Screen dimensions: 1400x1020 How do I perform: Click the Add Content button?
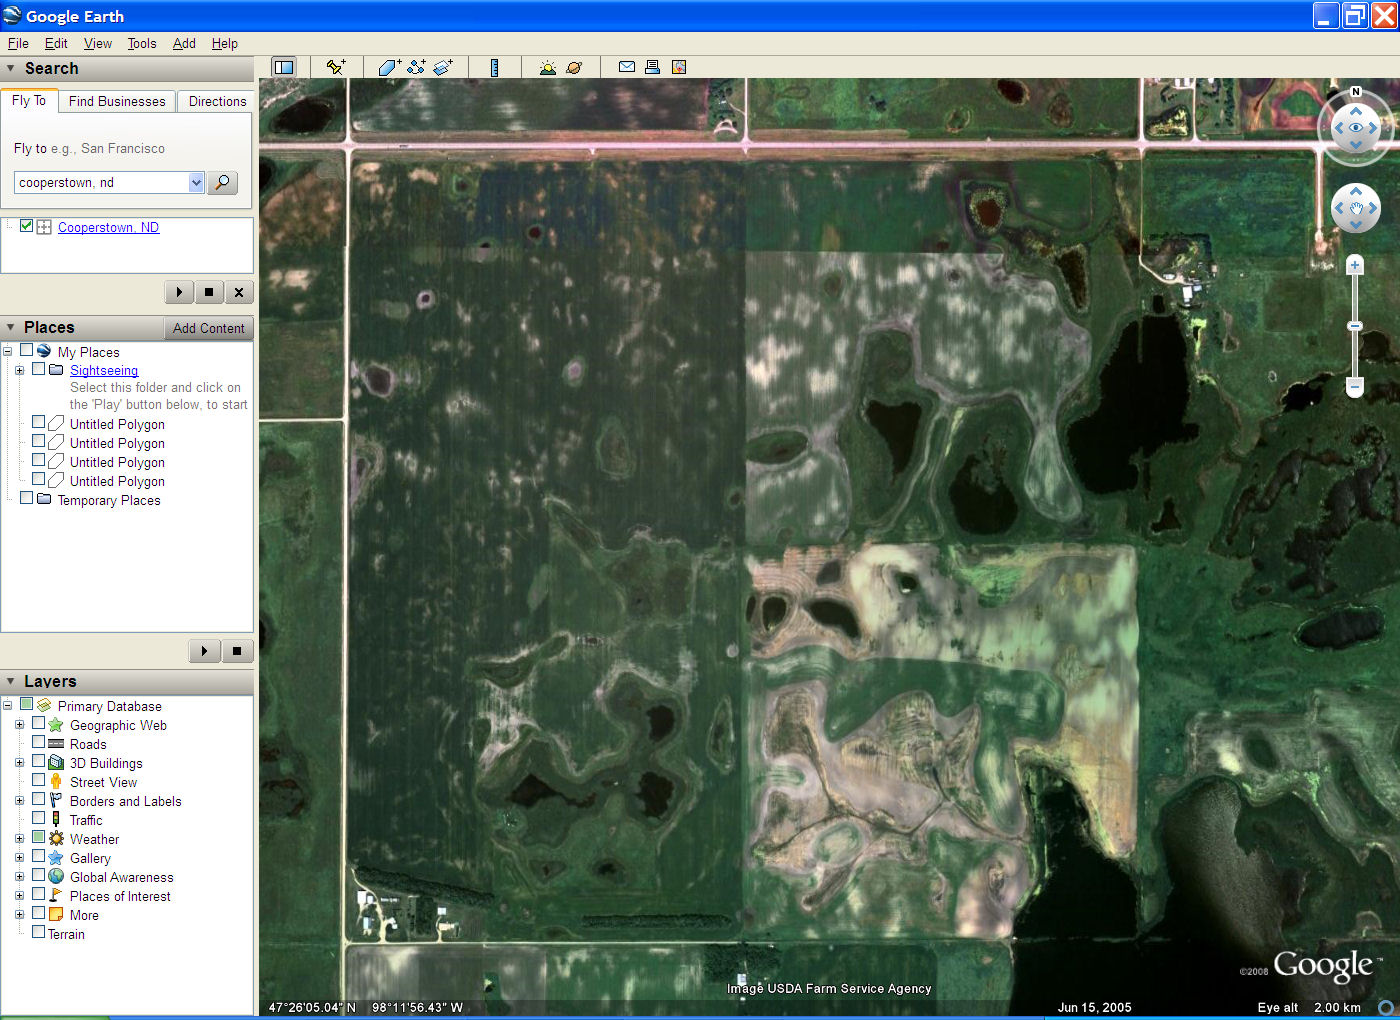208,328
